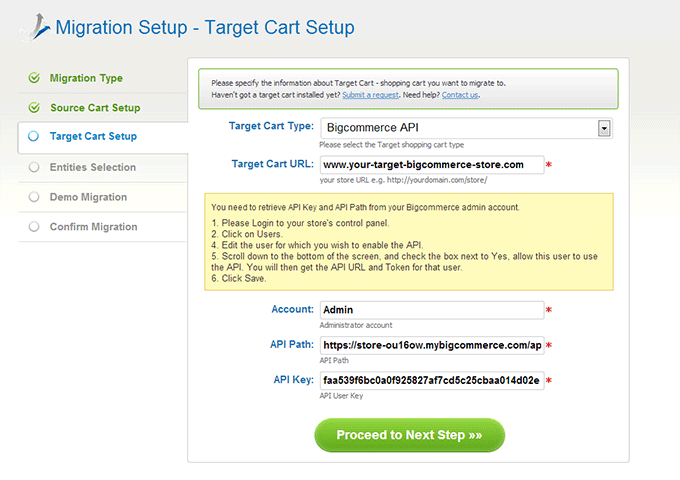Click the API Key: label
Viewport: 680px width, 480px height.
click(294, 380)
